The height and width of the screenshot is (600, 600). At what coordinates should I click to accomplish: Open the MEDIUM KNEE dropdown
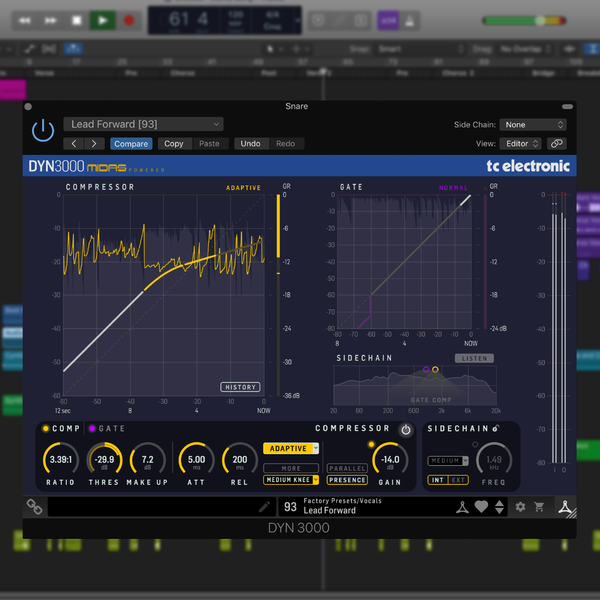click(x=291, y=480)
